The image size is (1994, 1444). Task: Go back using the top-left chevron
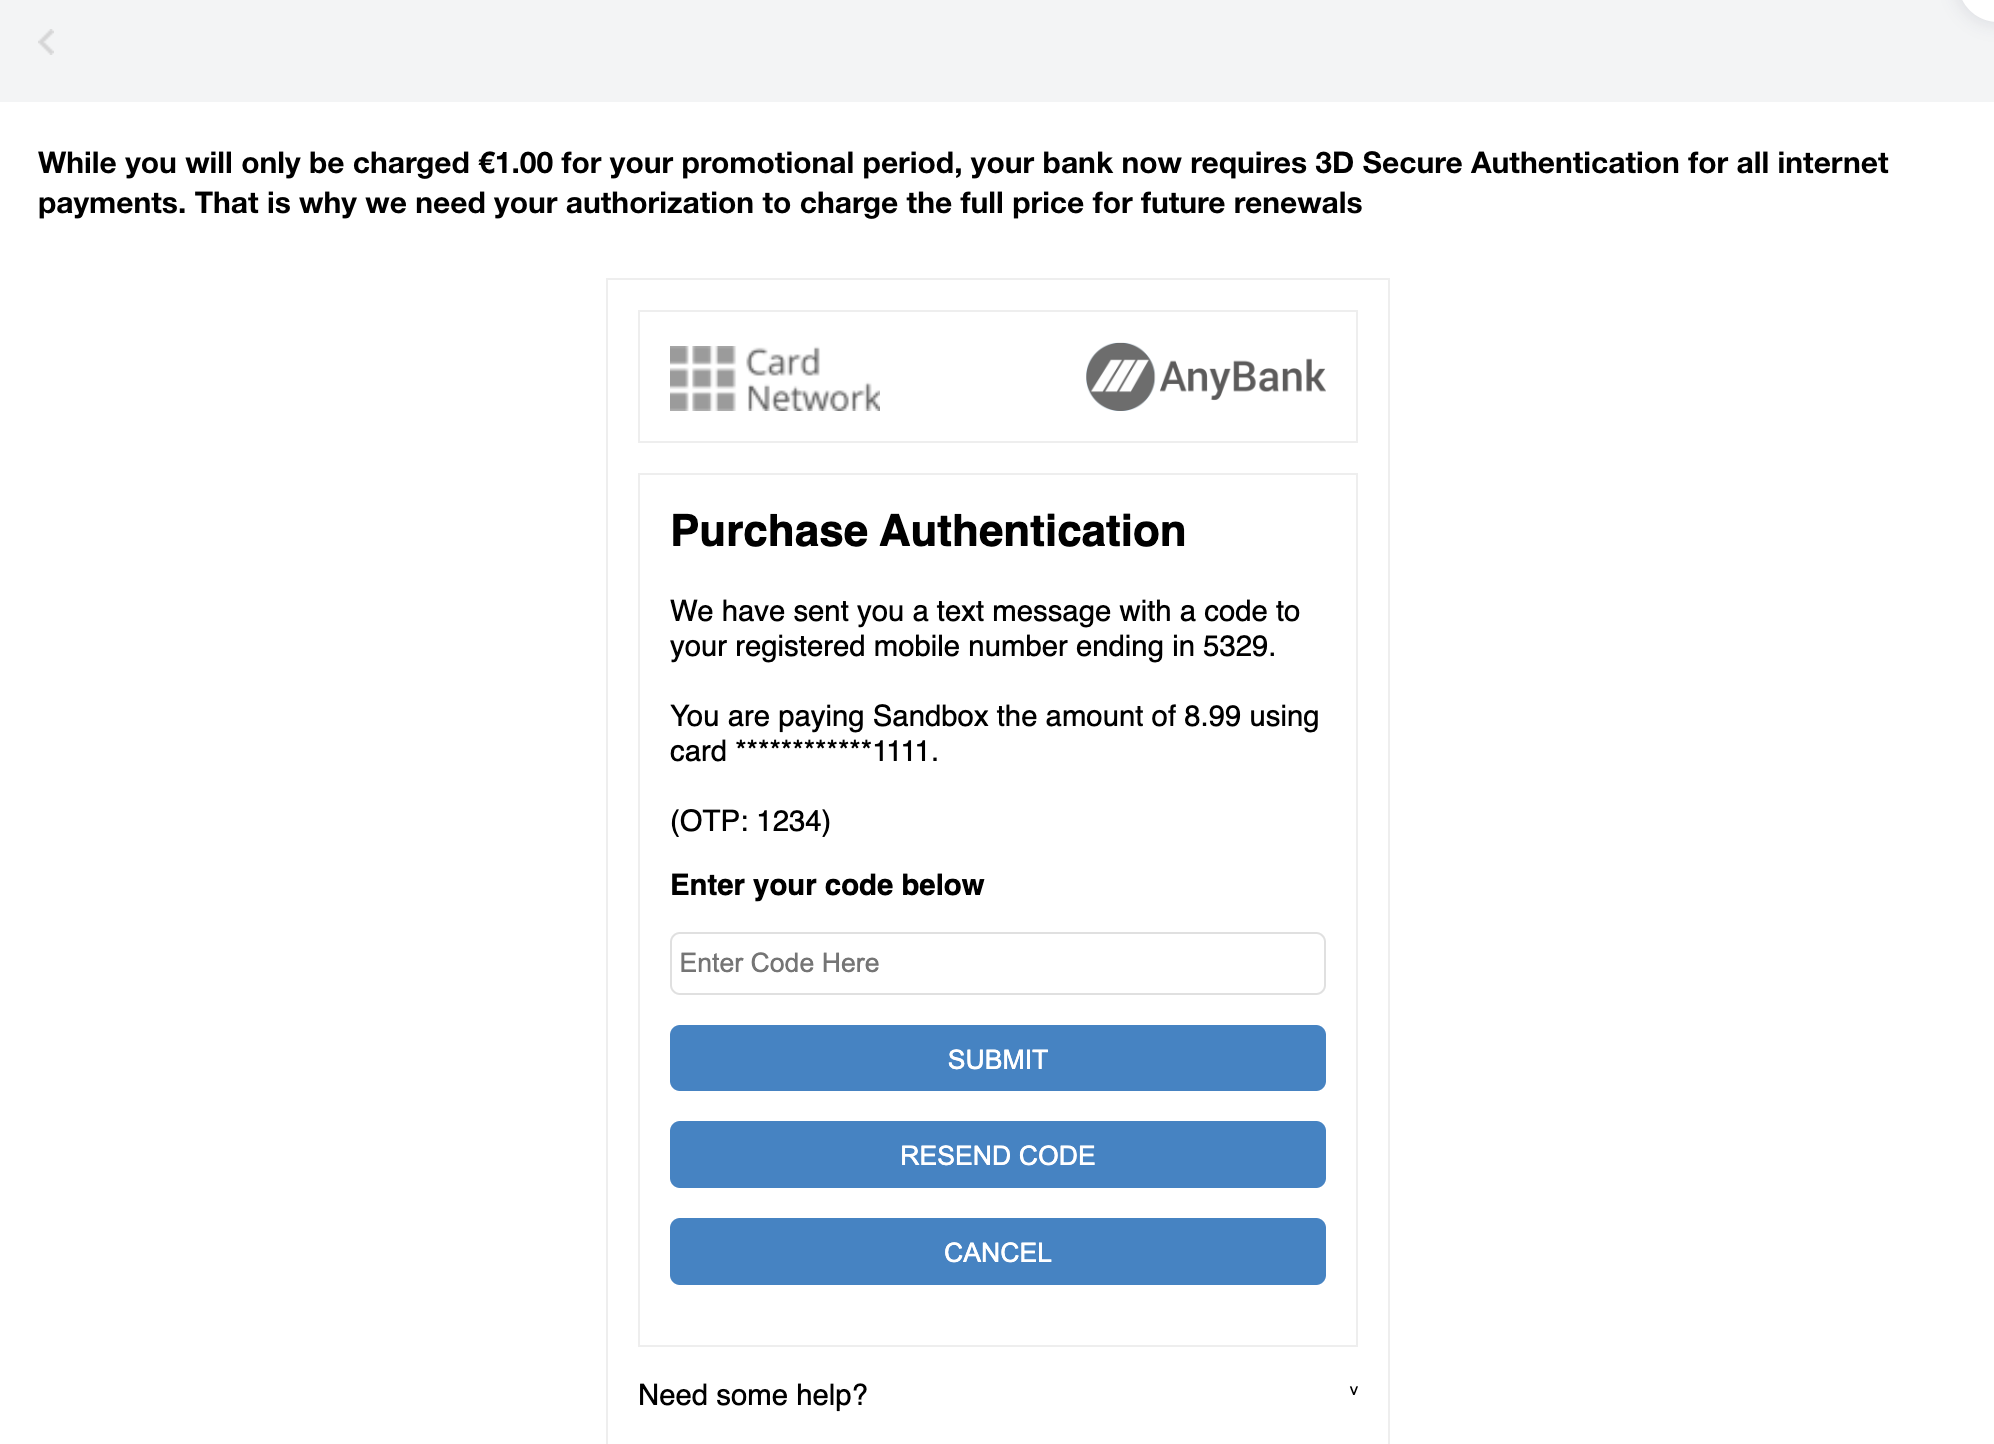[46, 42]
